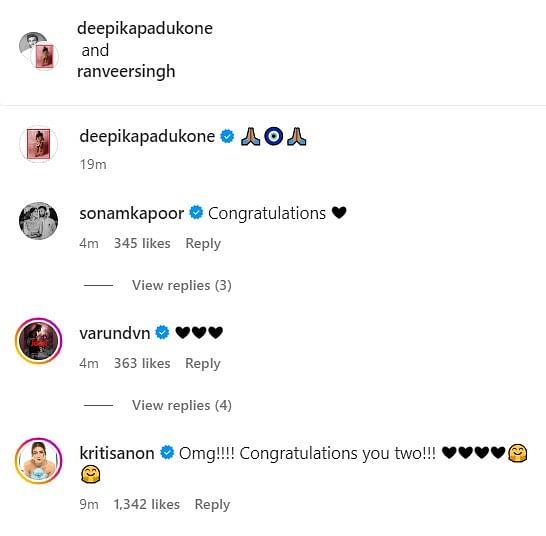The width and height of the screenshot is (546, 536).
Task: Reply to varundvn's hearts comment
Action: coord(203,364)
